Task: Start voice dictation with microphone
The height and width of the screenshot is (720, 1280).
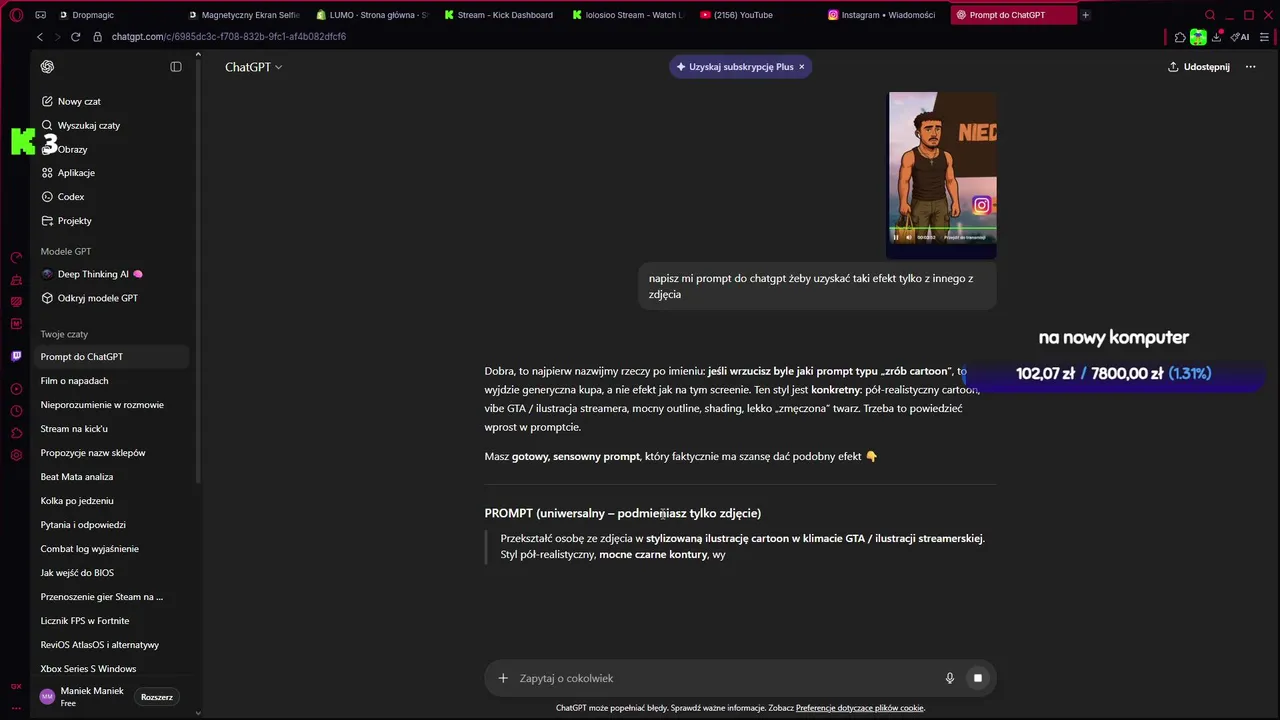Action: (x=950, y=678)
